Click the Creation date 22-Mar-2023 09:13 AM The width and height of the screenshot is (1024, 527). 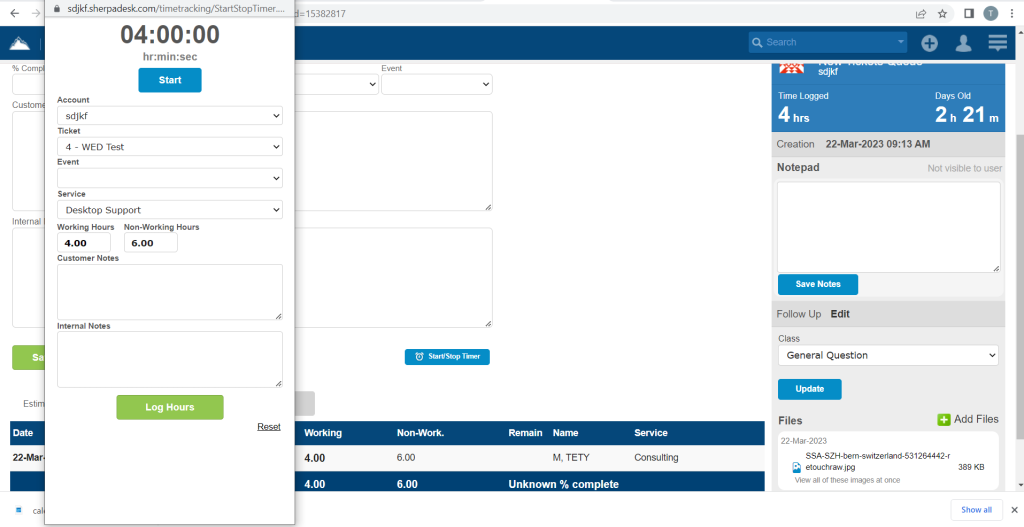point(878,144)
